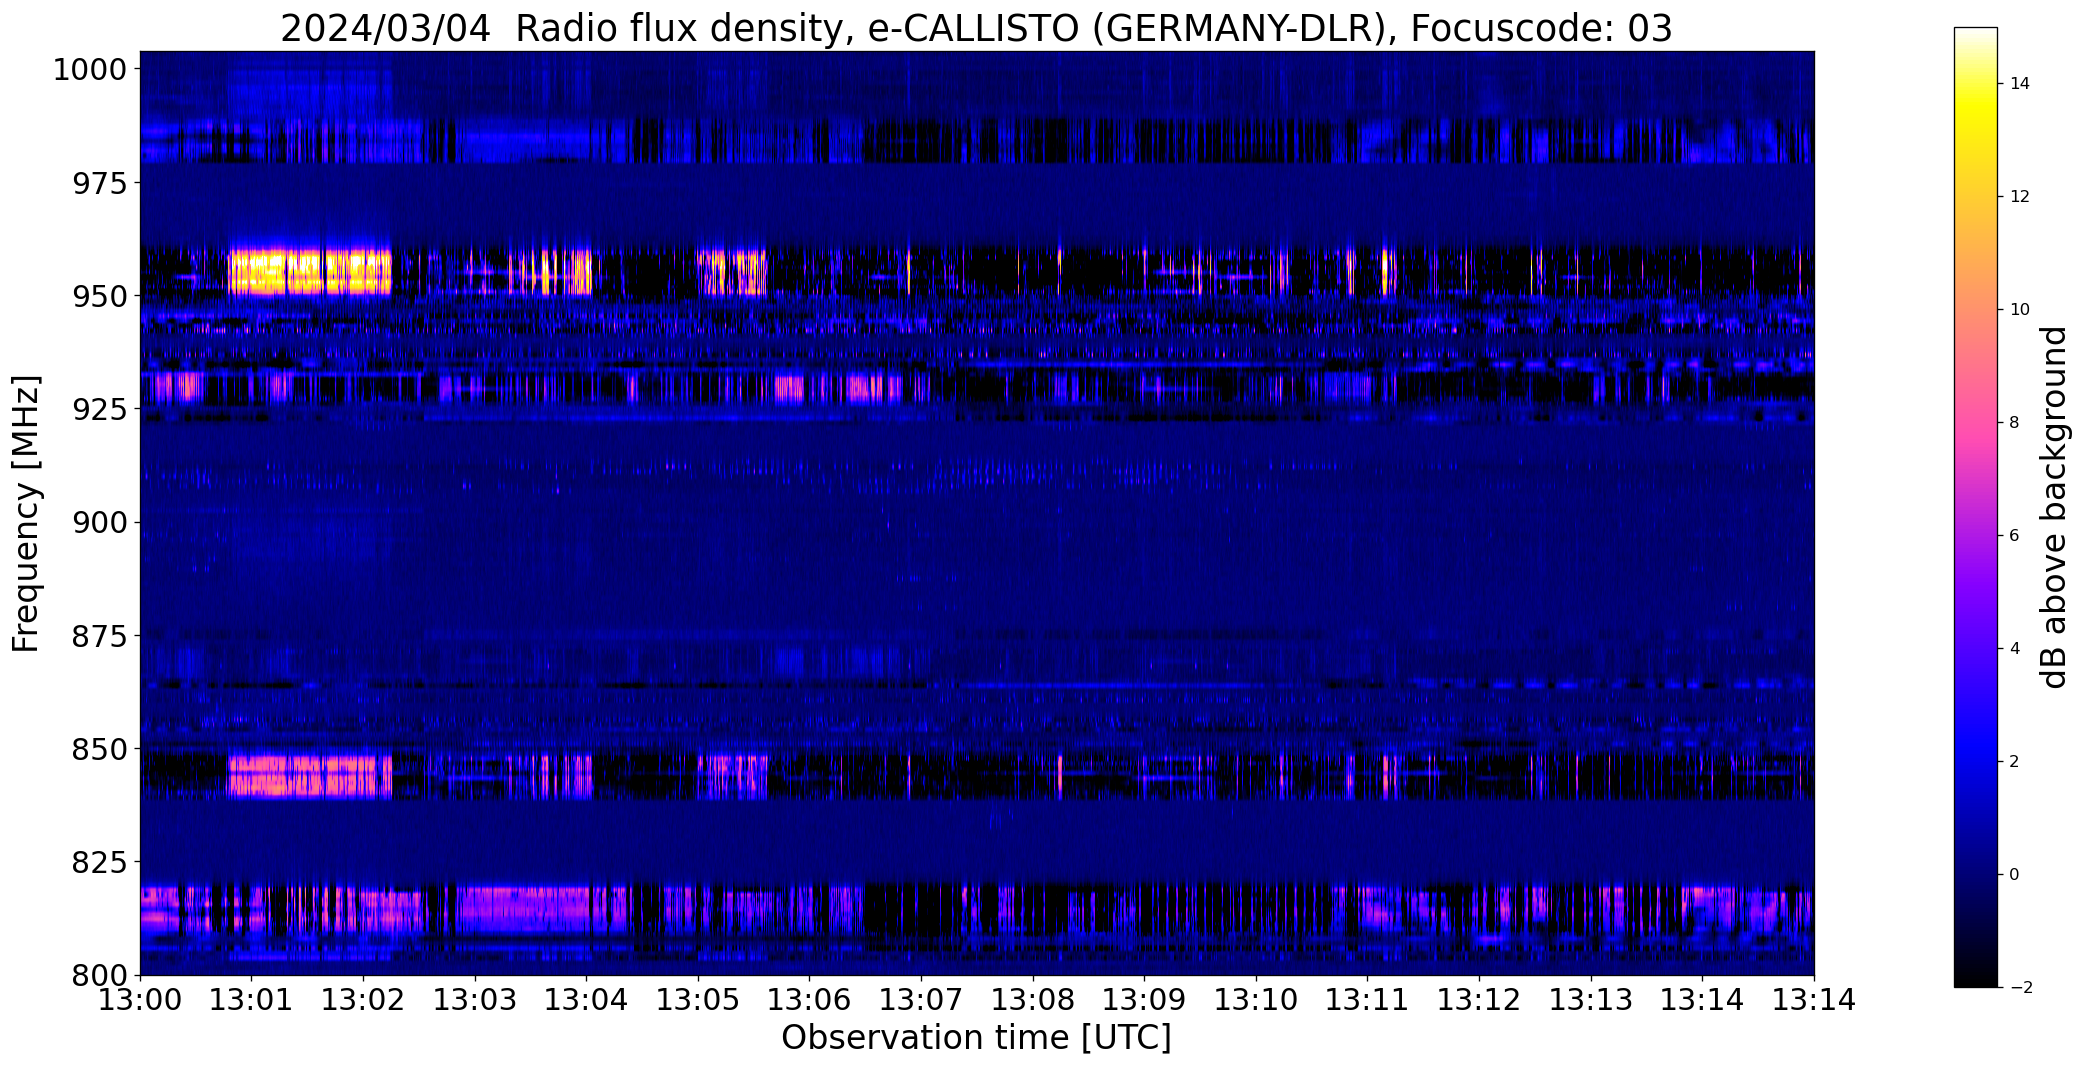Image resolution: width=2085 pixels, height=1067 pixels.
Task: Click the colorbar tick label 0
Action: click(x=2014, y=874)
